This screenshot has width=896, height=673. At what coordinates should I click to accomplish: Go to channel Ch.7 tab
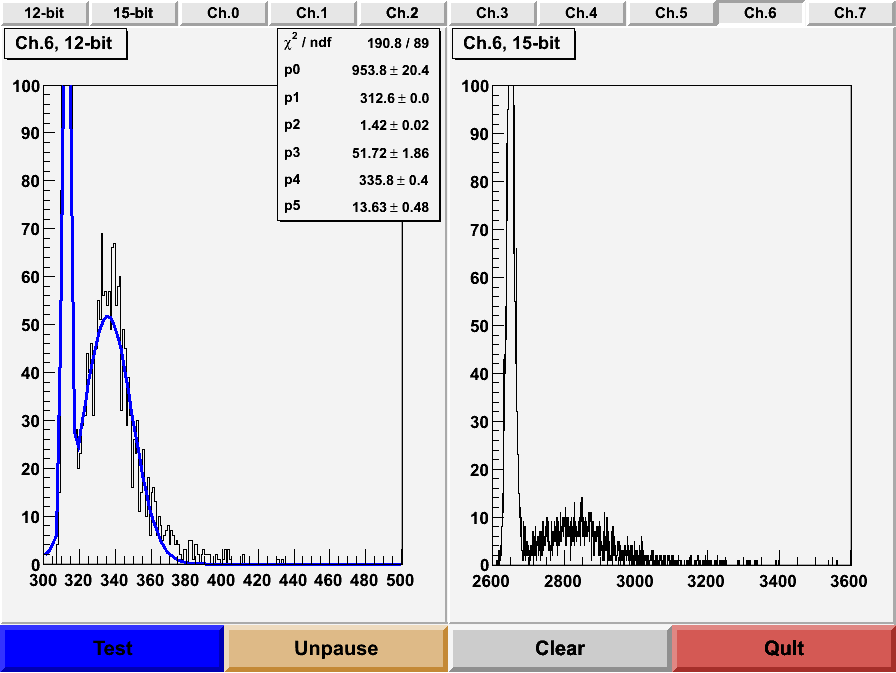coord(850,13)
